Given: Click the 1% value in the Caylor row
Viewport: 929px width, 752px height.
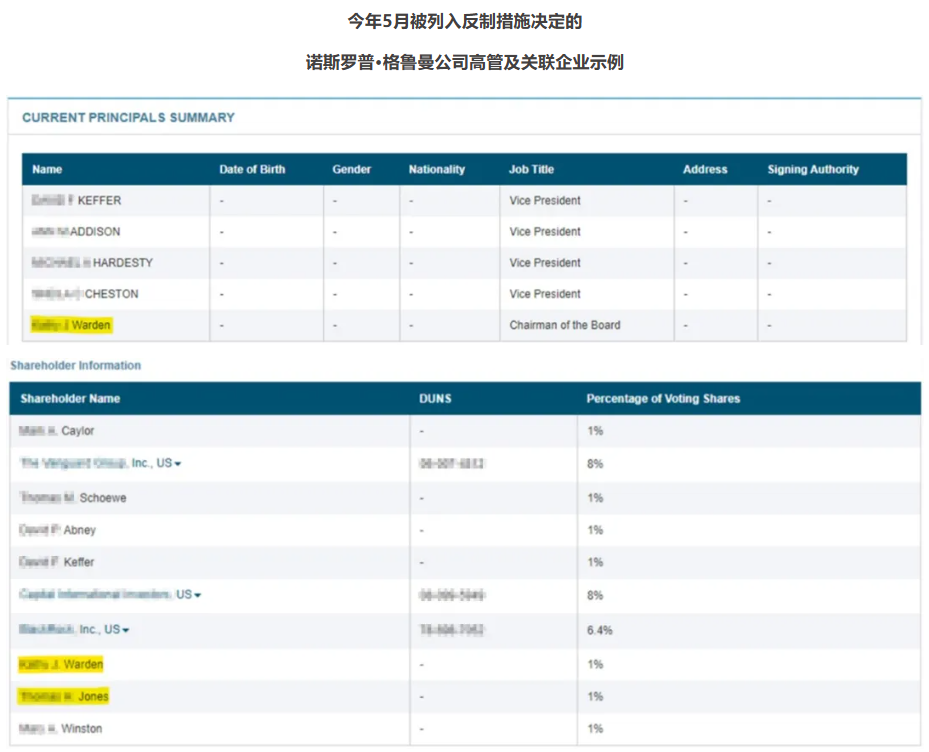Looking at the screenshot, I should pyautogui.click(x=595, y=431).
